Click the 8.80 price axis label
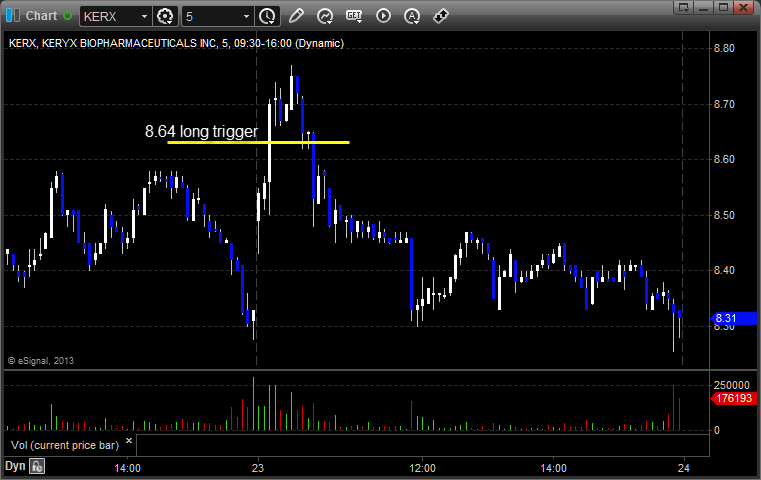The width and height of the screenshot is (761, 480). [x=724, y=48]
